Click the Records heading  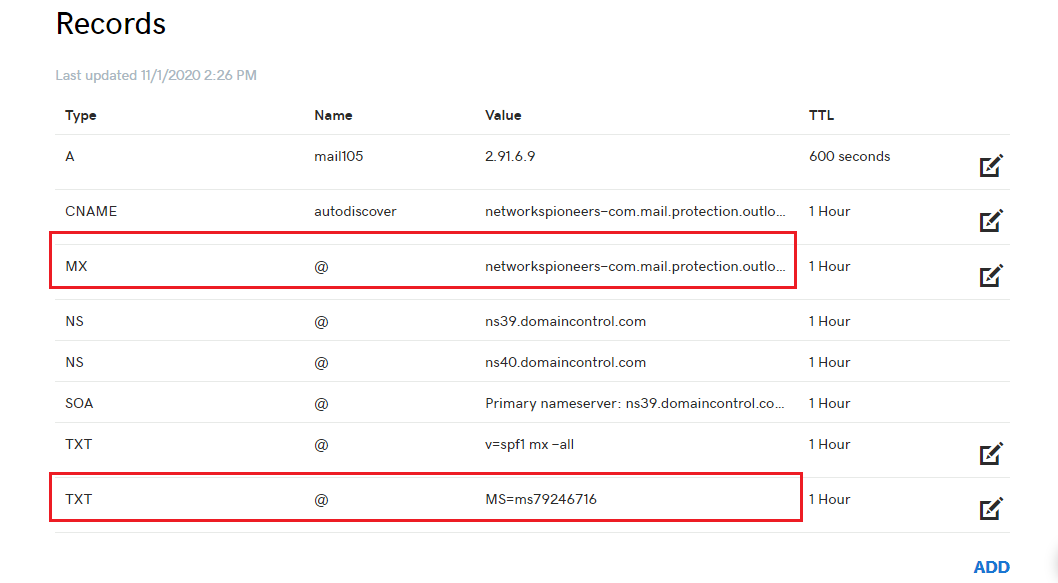111,24
